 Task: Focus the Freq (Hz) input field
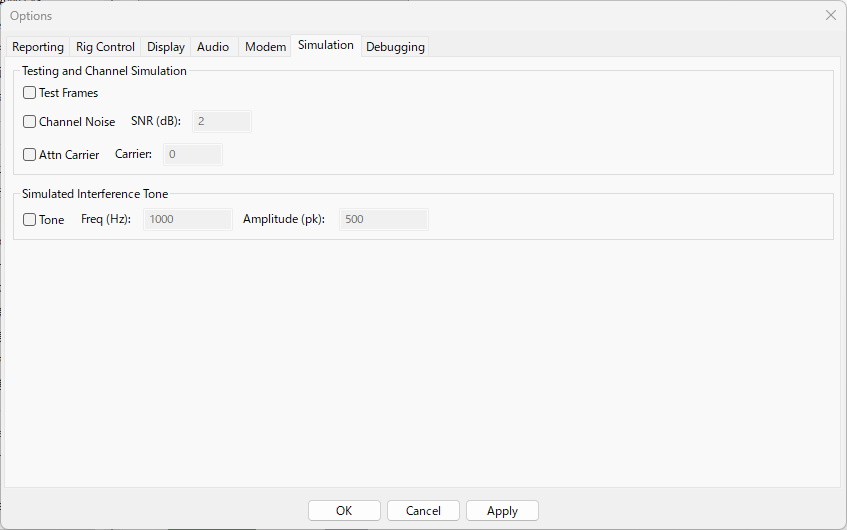pyautogui.click(x=188, y=219)
